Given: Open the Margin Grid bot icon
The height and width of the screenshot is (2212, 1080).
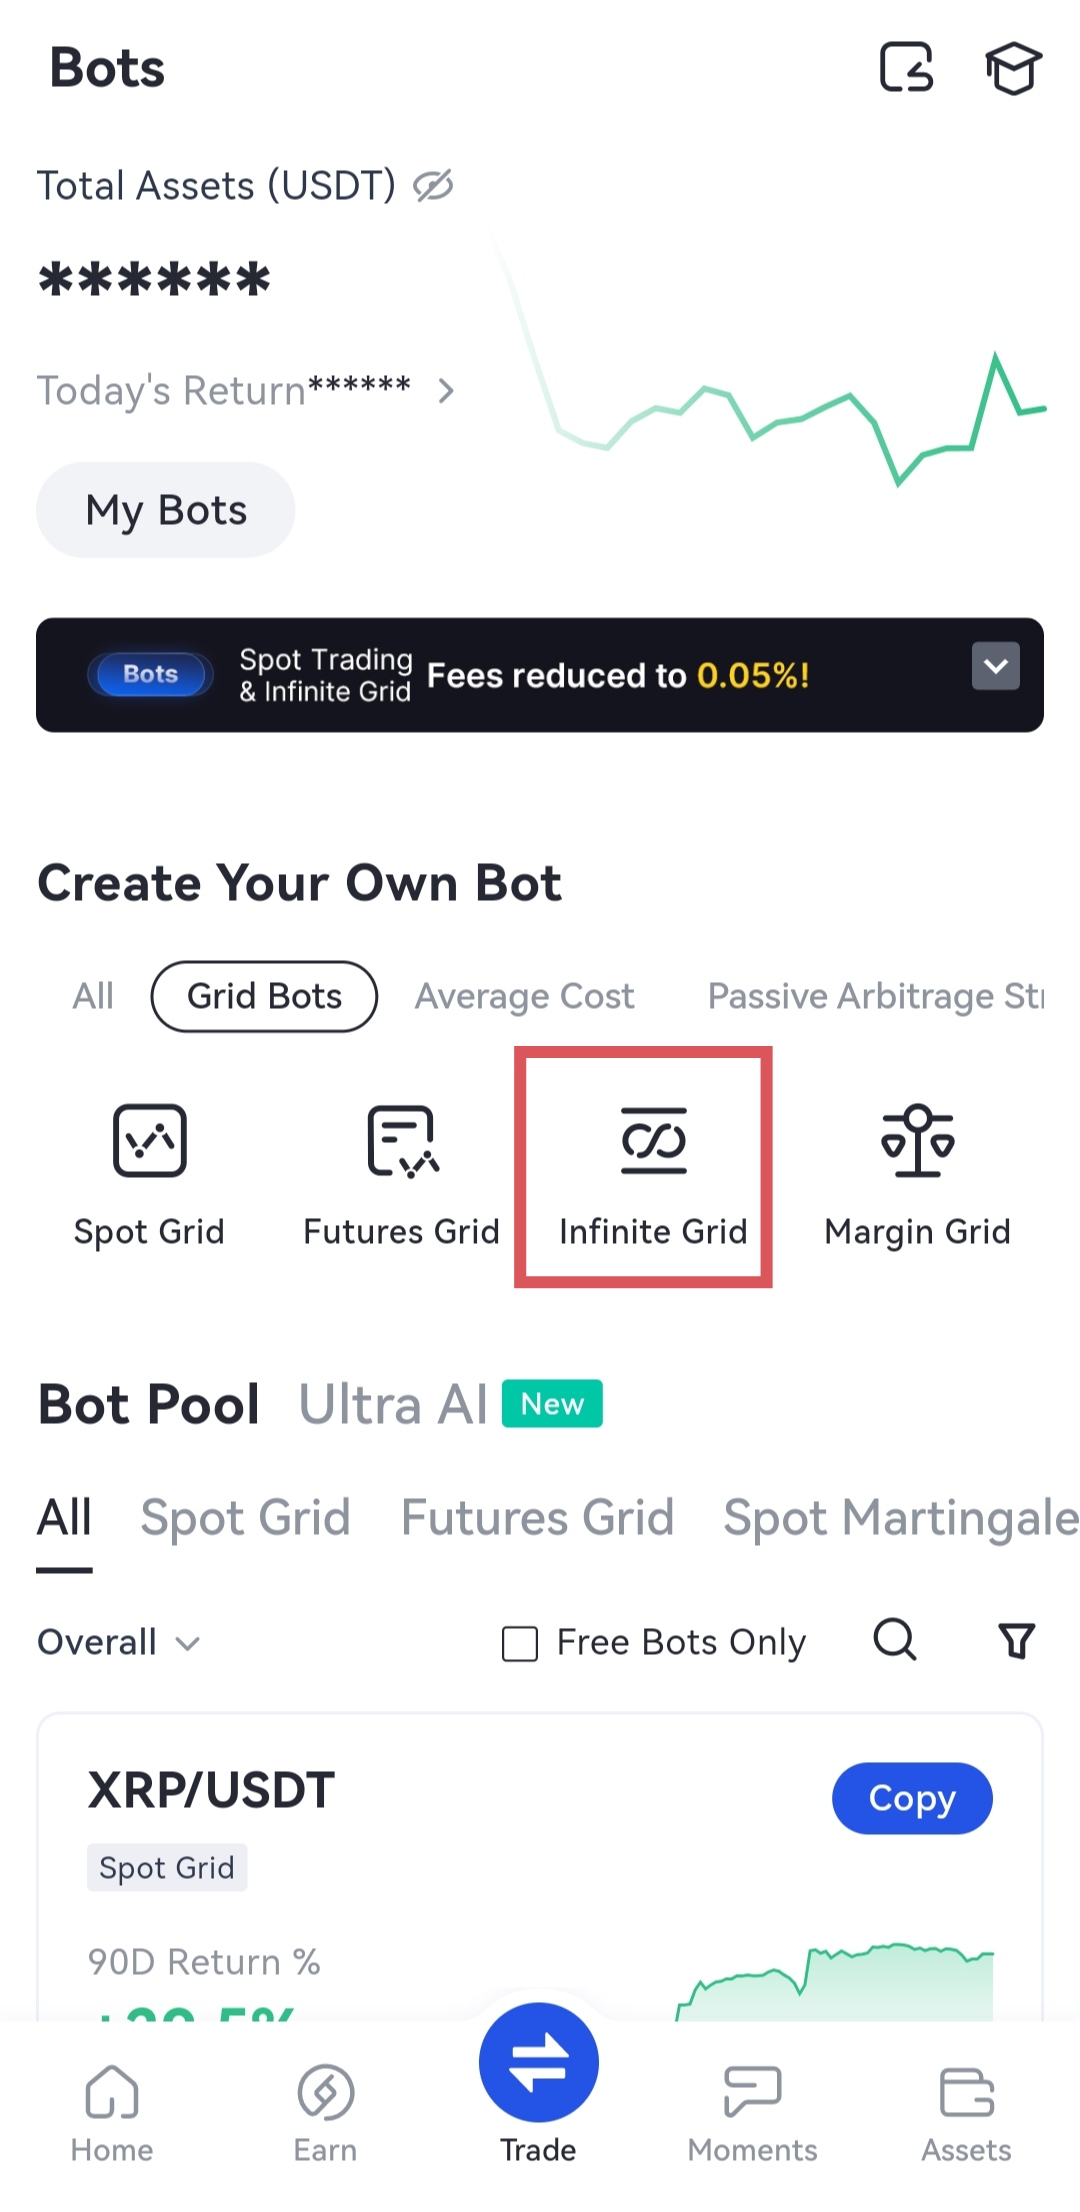Looking at the screenshot, I should (917, 1141).
